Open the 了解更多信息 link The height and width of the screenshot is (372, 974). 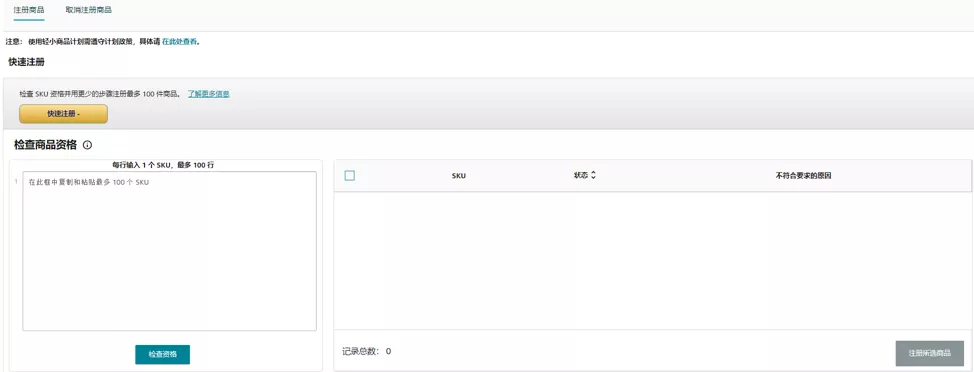209,94
